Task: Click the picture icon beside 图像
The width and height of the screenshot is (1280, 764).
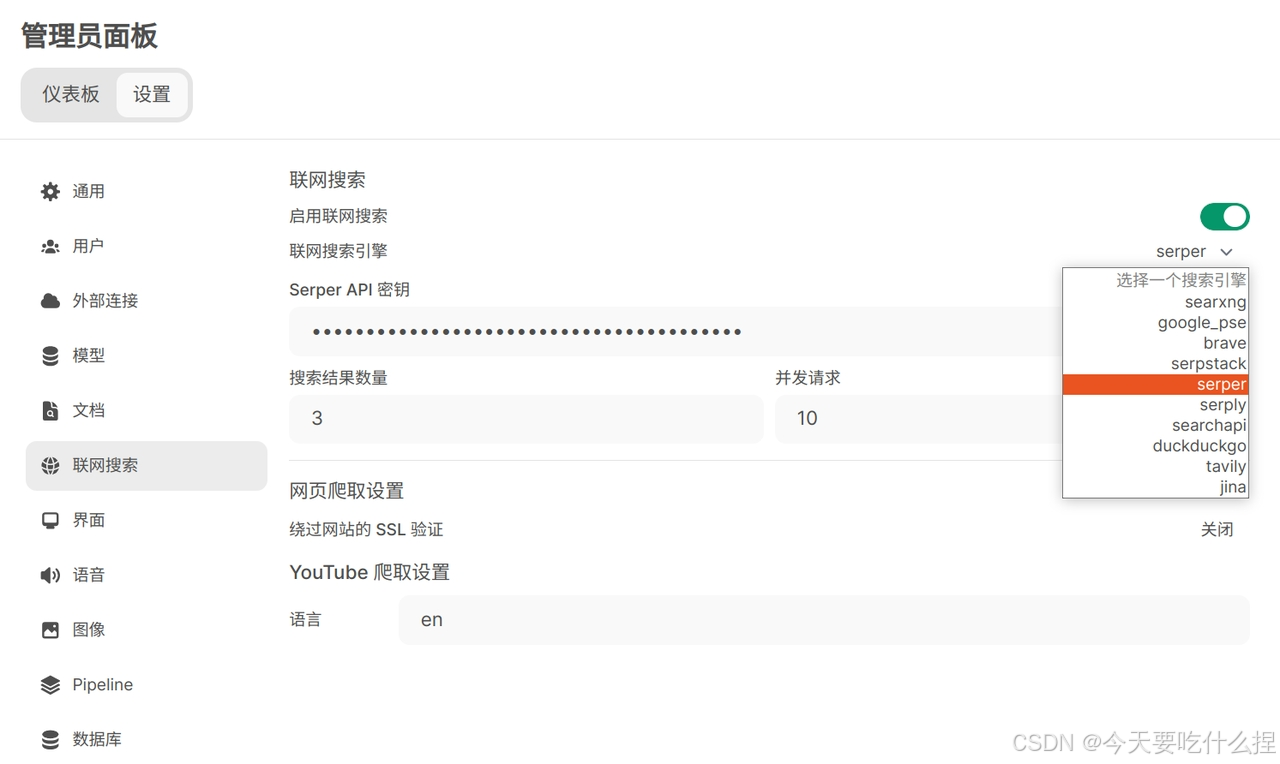Action: (50, 630)
